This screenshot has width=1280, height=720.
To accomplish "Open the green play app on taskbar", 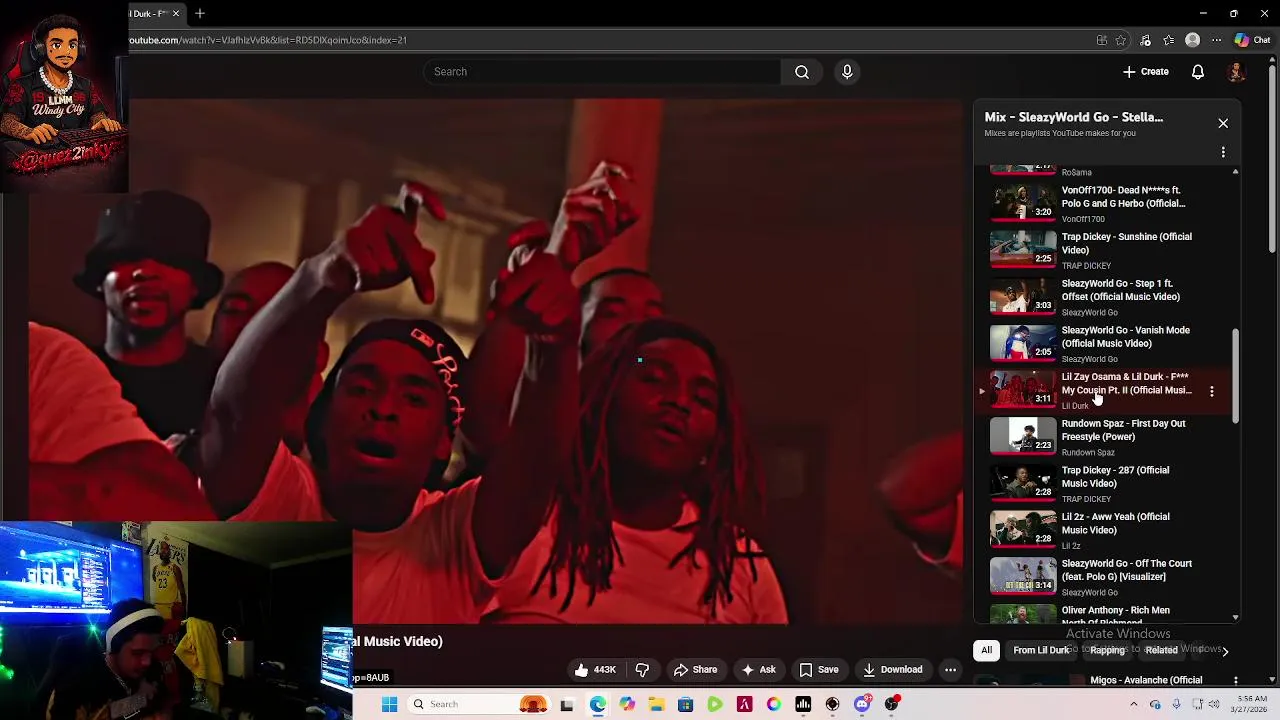I will point(715,704).
